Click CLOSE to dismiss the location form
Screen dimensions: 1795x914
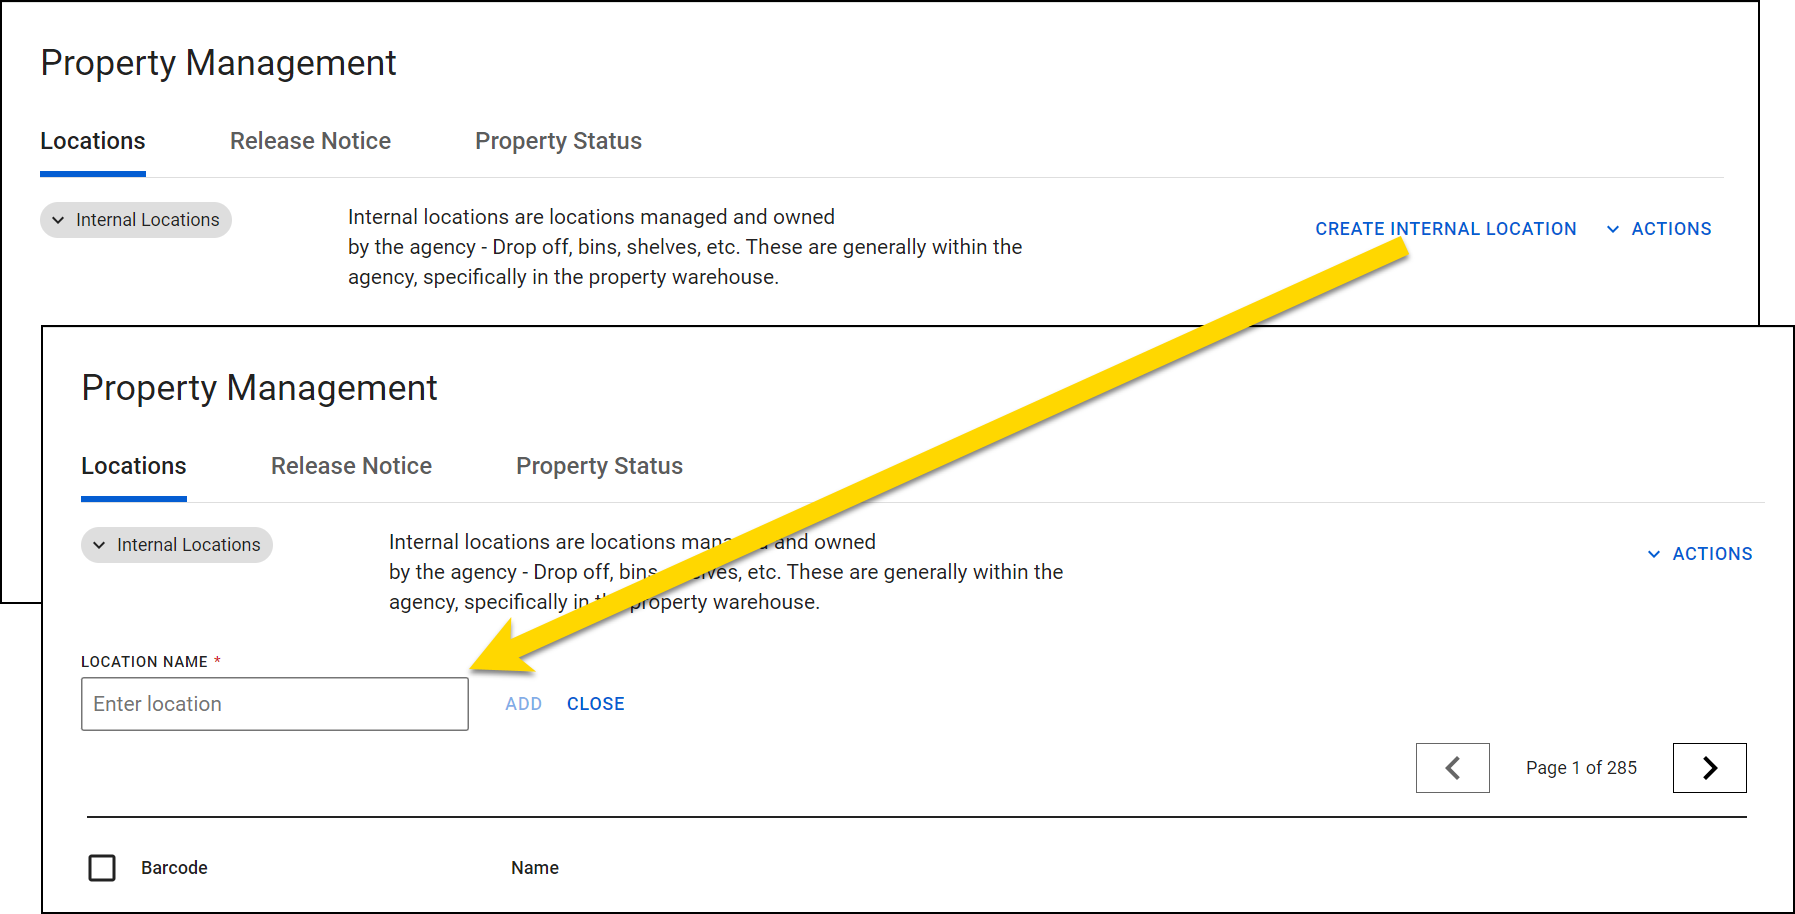click(x=595, y=703)
